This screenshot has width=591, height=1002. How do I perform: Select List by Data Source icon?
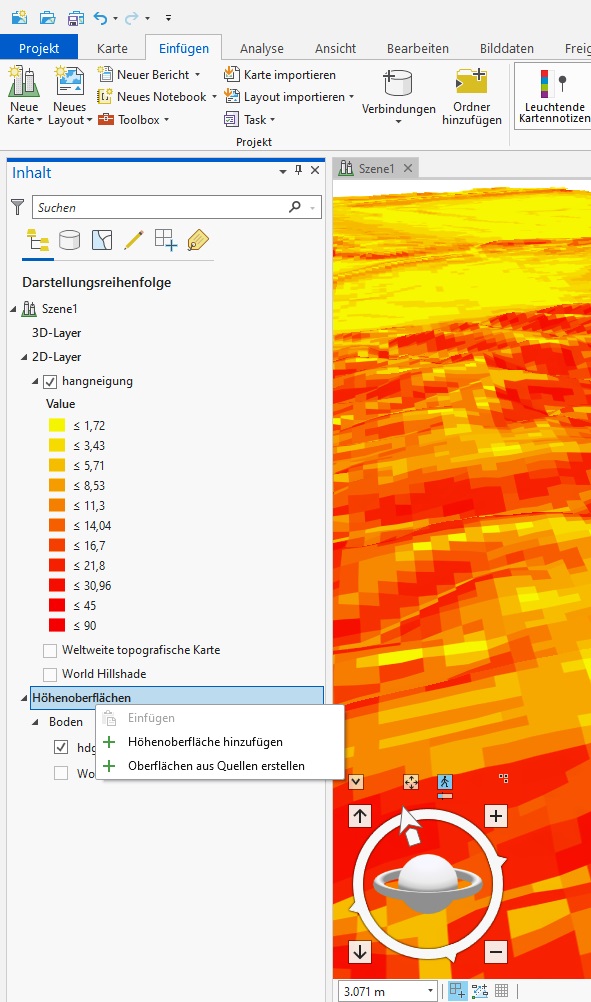click(x=70, y=240)
